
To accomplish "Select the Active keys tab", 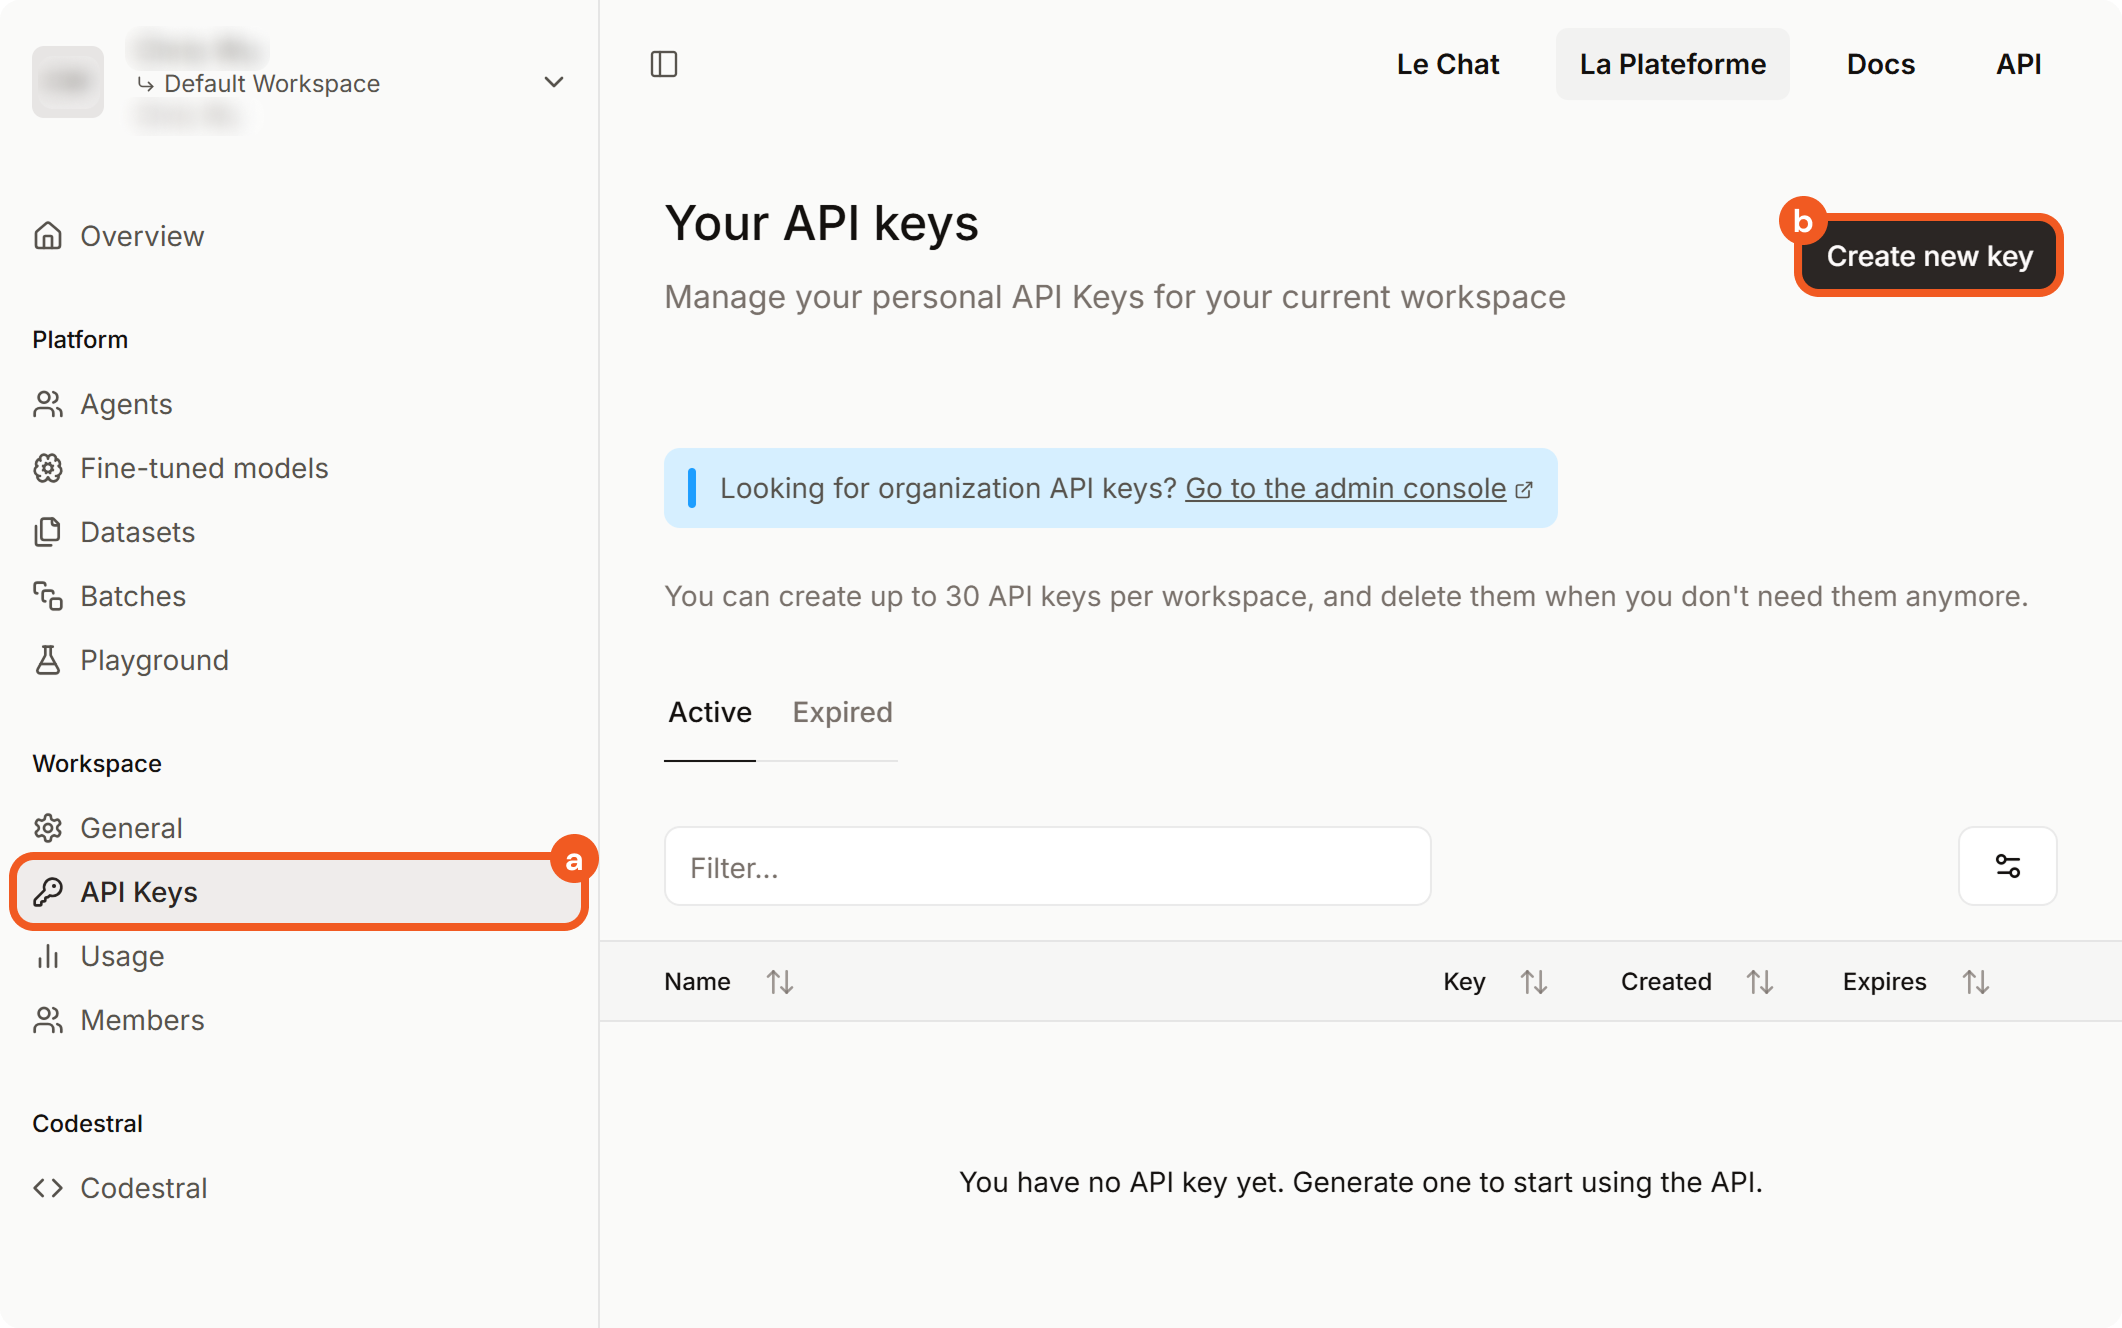I will [710, 712].
